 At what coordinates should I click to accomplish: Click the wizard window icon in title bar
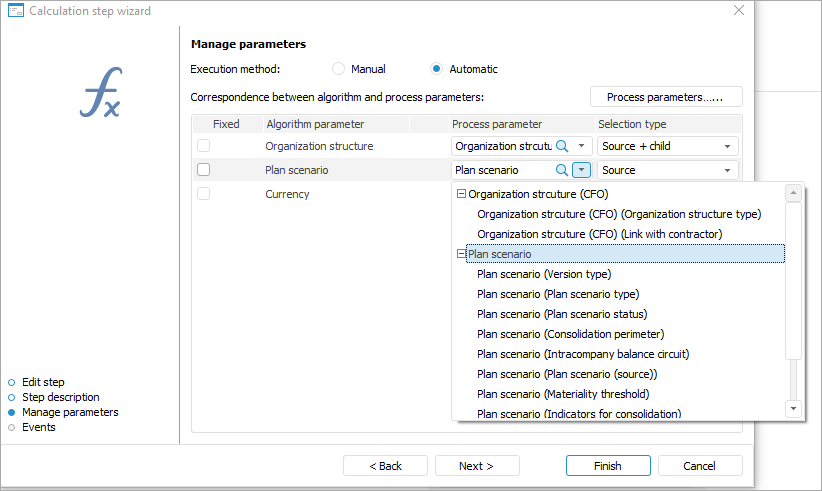[x=15, y=10]
